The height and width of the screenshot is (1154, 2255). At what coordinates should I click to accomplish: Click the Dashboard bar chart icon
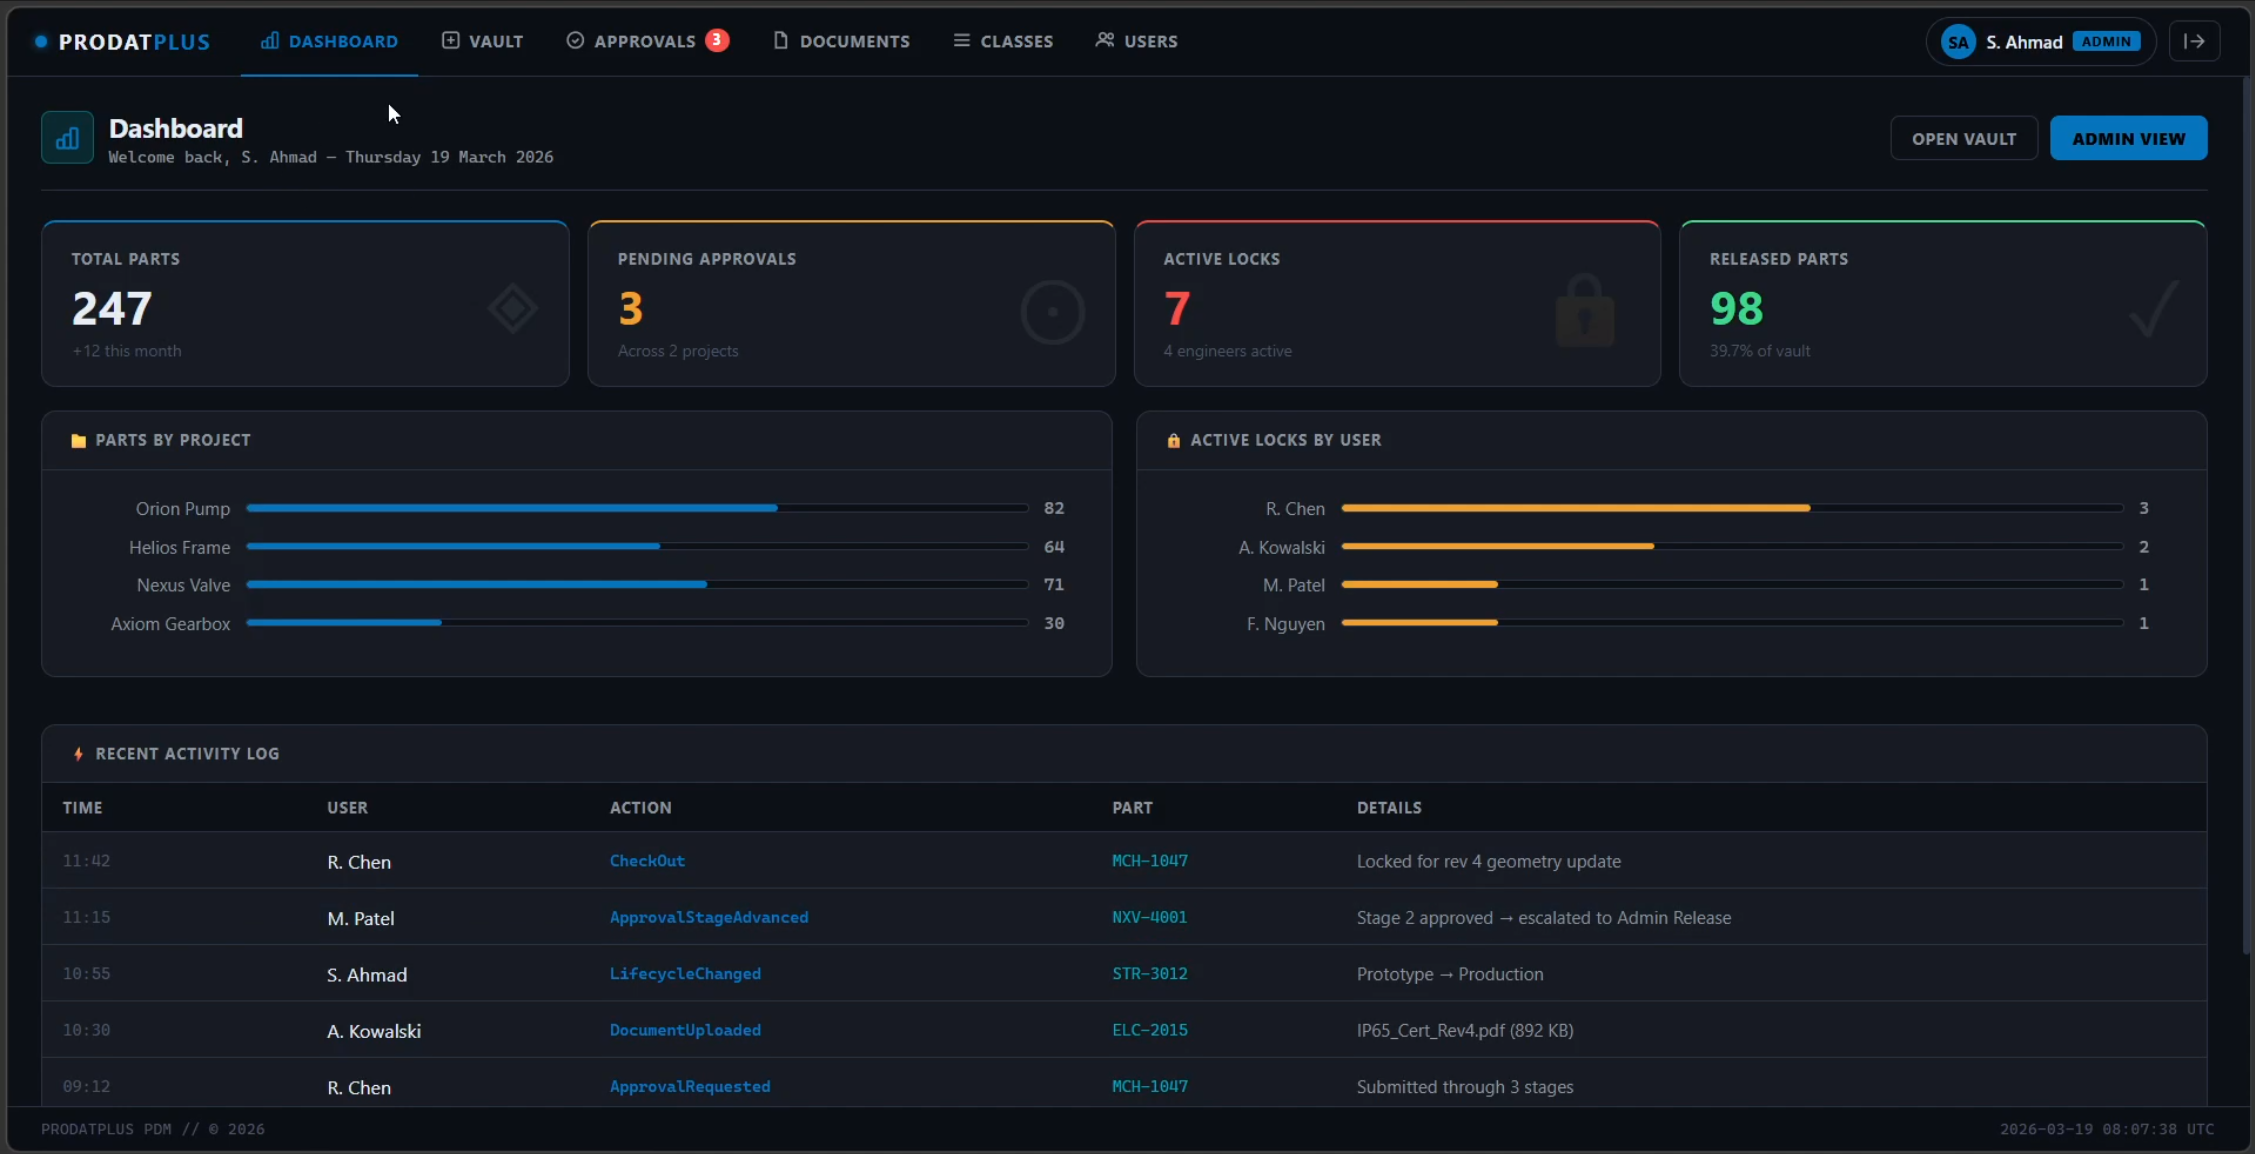[x=67, y=137]
